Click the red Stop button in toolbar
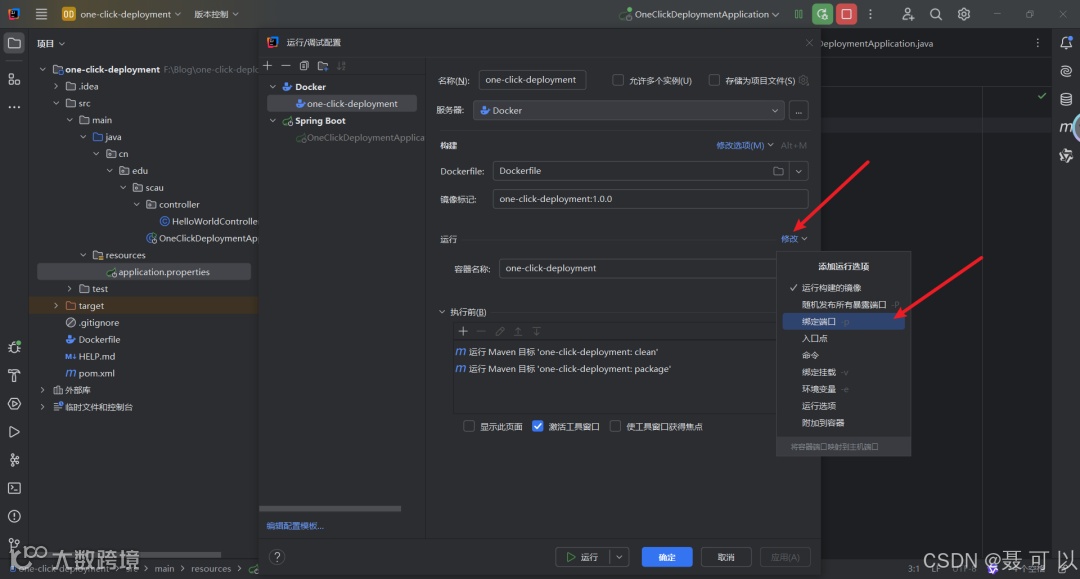 point(847,14)
